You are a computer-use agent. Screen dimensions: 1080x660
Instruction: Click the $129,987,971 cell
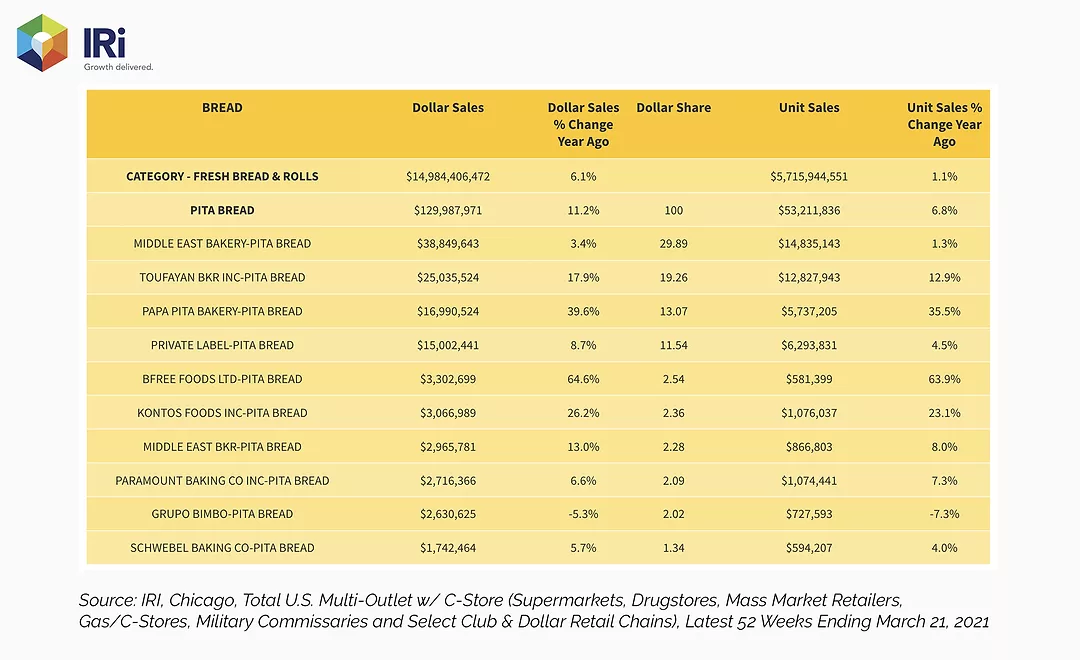(x=448, y=210)
